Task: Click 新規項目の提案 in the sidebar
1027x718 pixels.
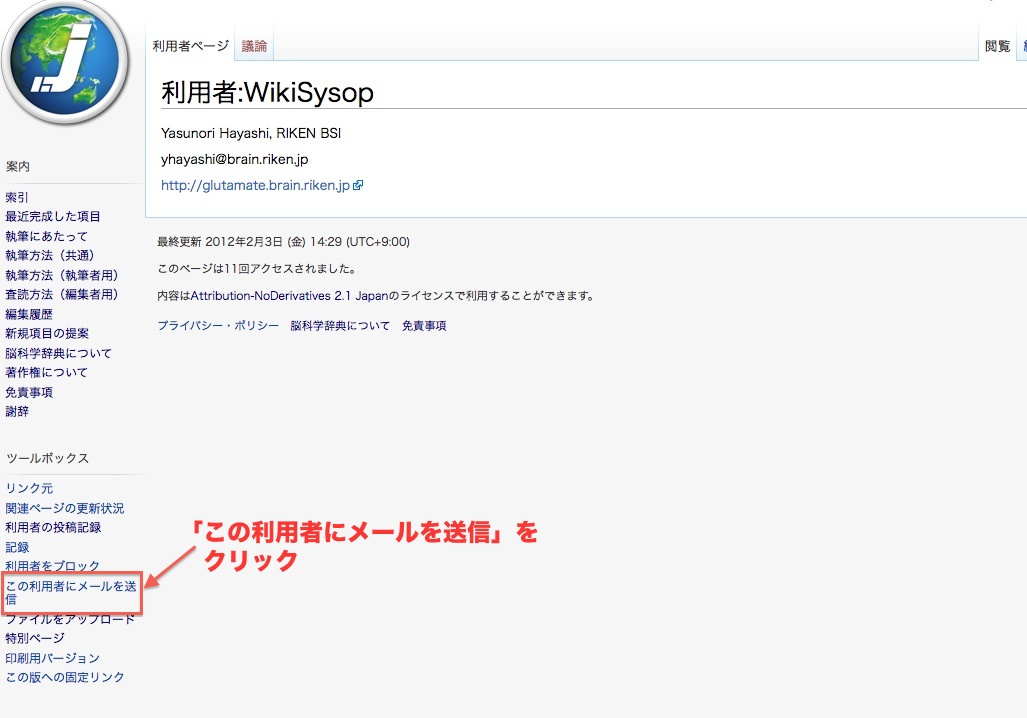Action: [47, 334]
